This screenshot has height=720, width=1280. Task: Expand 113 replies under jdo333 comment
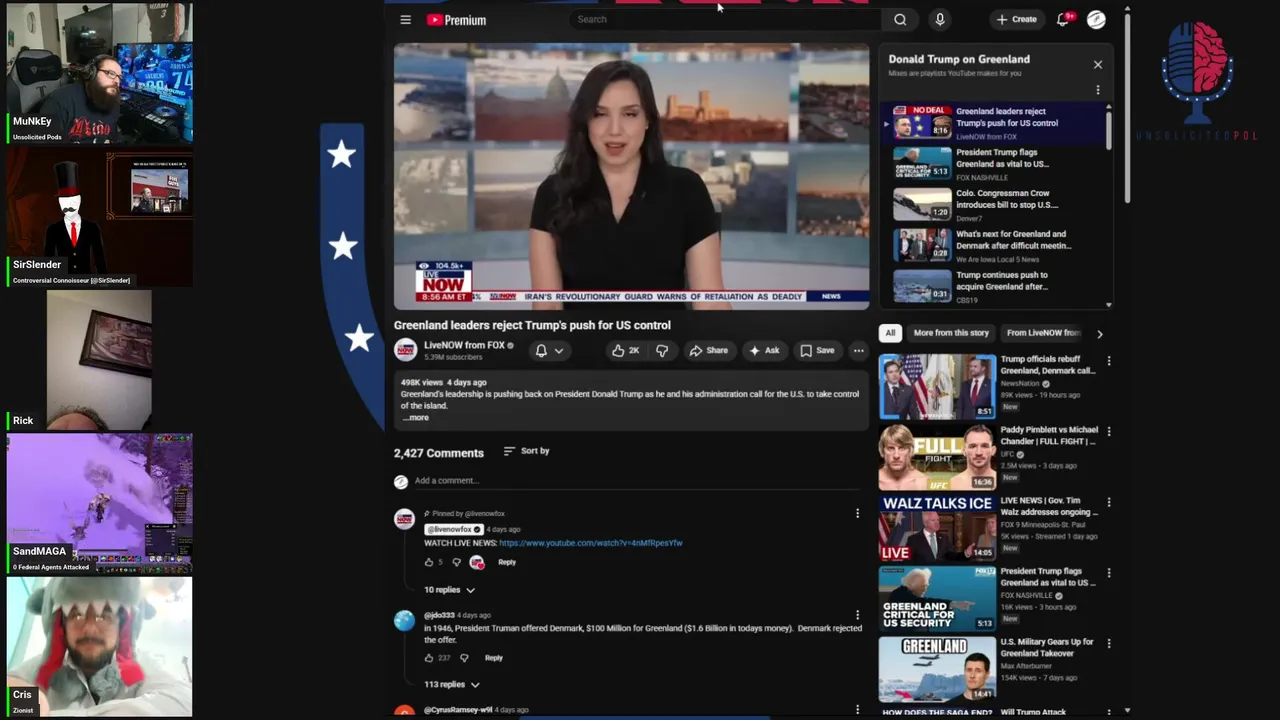[x=452, y=685]
